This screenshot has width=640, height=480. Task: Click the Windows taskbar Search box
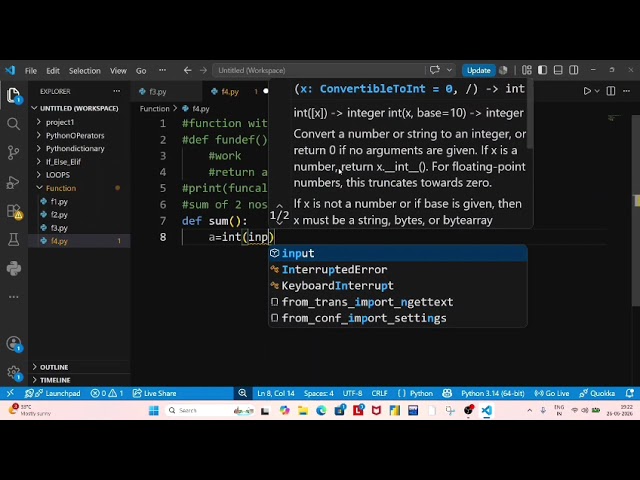pyautogui.click(x=209, y=410)
